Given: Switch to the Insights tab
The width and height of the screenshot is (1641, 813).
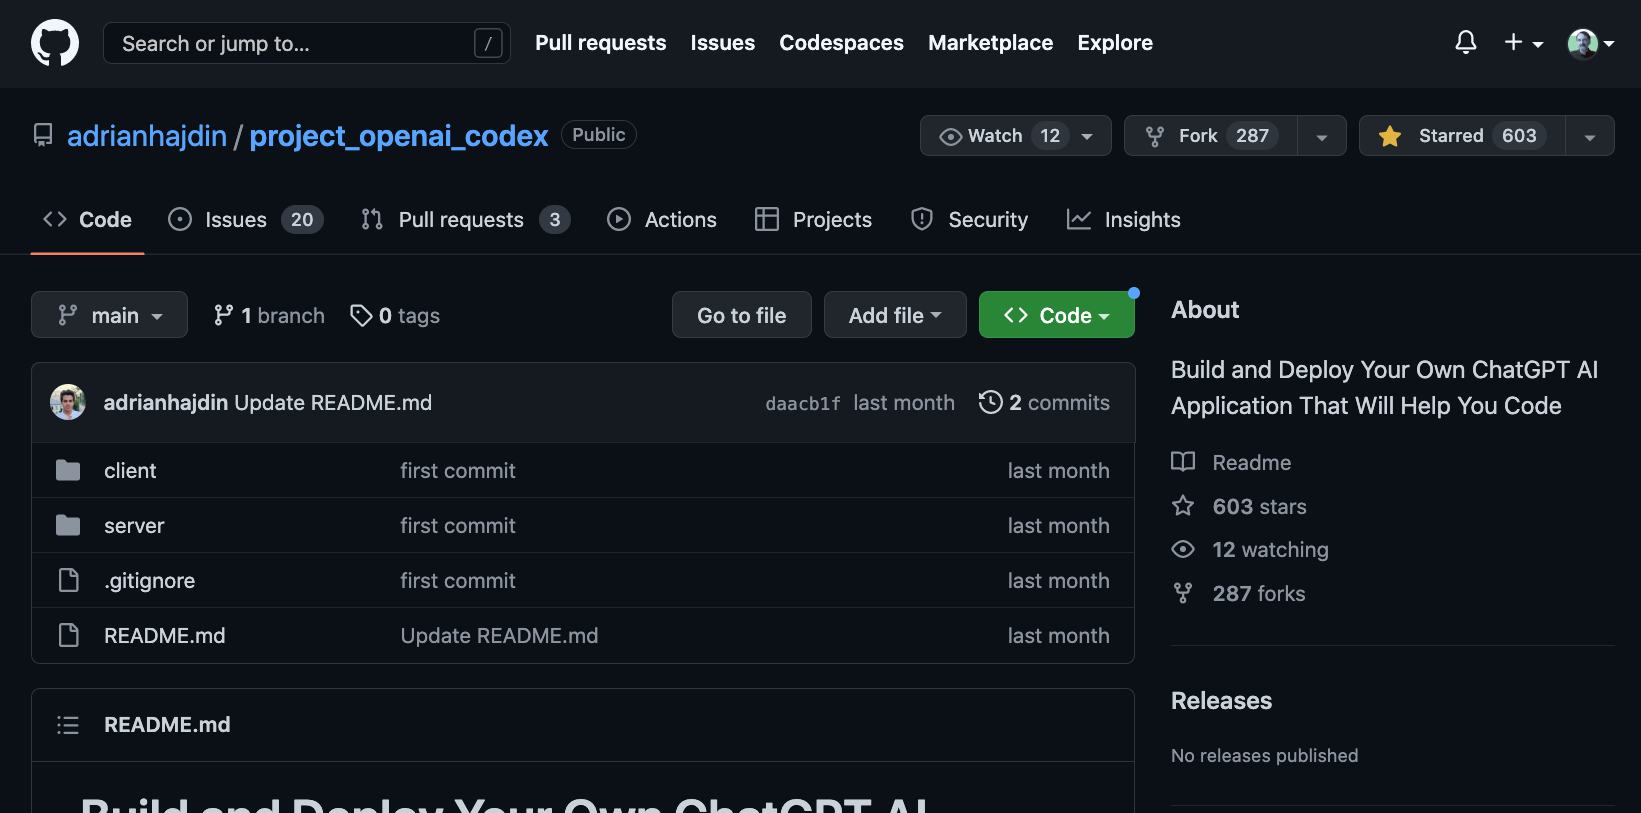Looking at the screenshot, I should point(1123,220).
